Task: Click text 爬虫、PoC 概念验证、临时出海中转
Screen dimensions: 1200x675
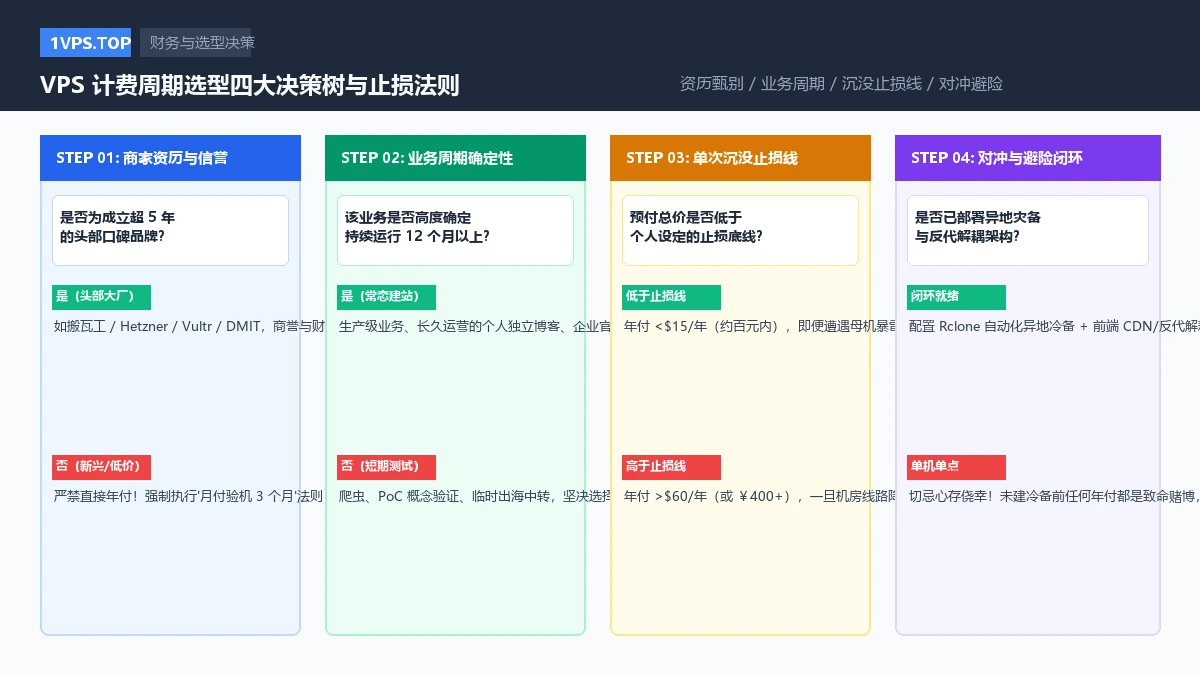Action: tap(443, 496)
